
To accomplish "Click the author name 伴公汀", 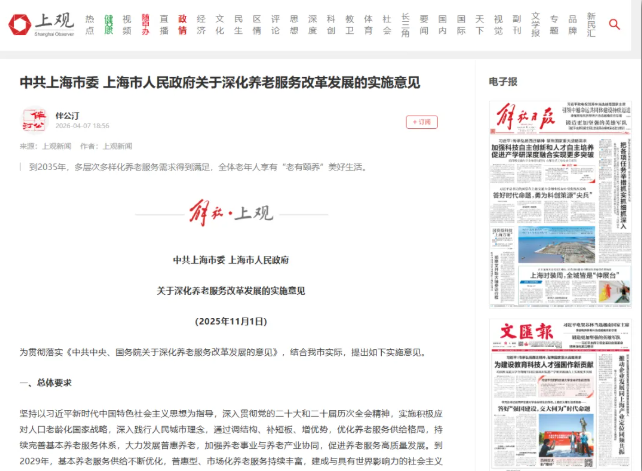I will (67, 115).
